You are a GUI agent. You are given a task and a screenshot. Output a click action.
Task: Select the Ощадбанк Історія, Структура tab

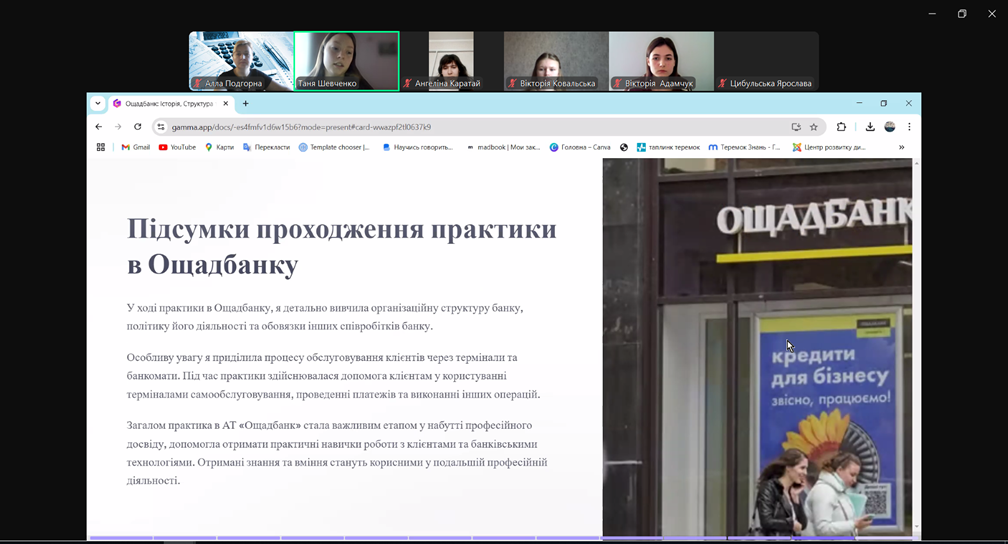click(165, 103)
